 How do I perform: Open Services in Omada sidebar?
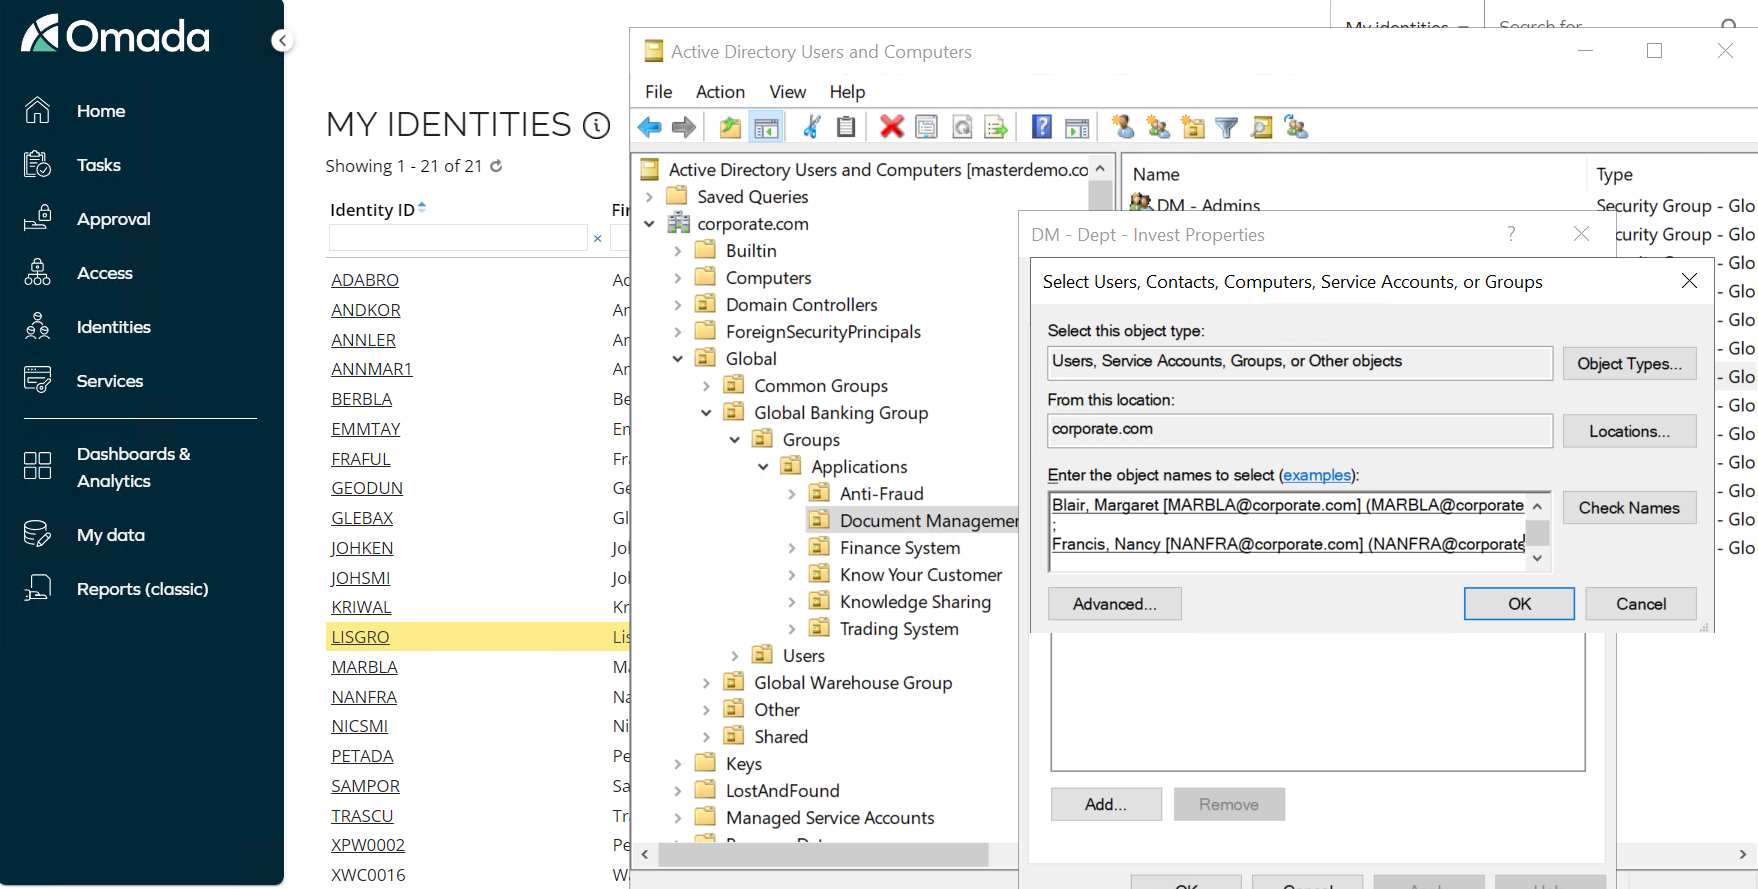click(109, 381)
